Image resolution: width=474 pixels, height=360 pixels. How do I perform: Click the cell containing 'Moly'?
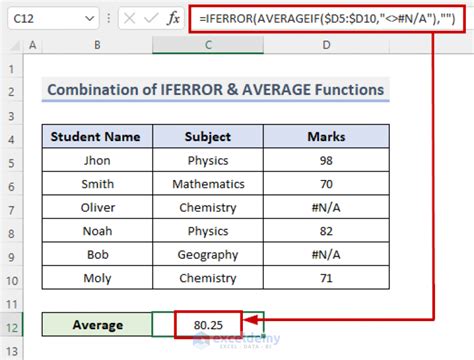[x=97, y=278]
